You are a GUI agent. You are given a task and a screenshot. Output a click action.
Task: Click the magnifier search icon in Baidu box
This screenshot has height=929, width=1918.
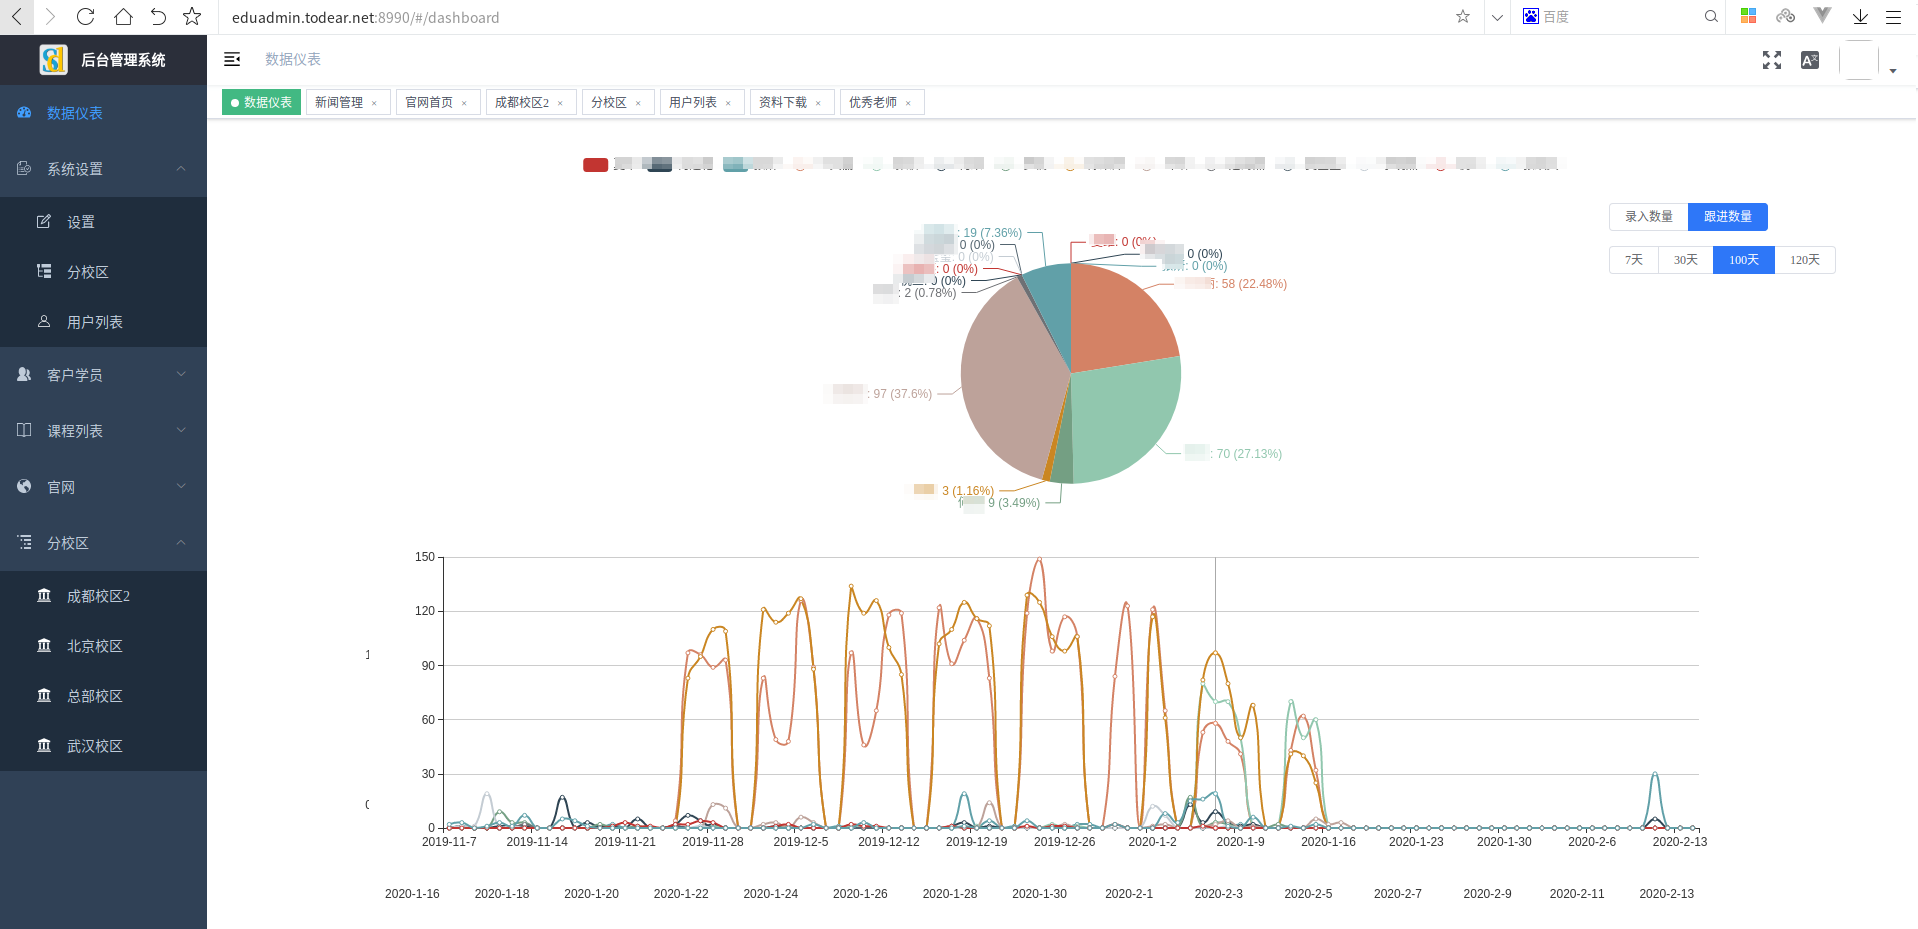pos(1711,17)
